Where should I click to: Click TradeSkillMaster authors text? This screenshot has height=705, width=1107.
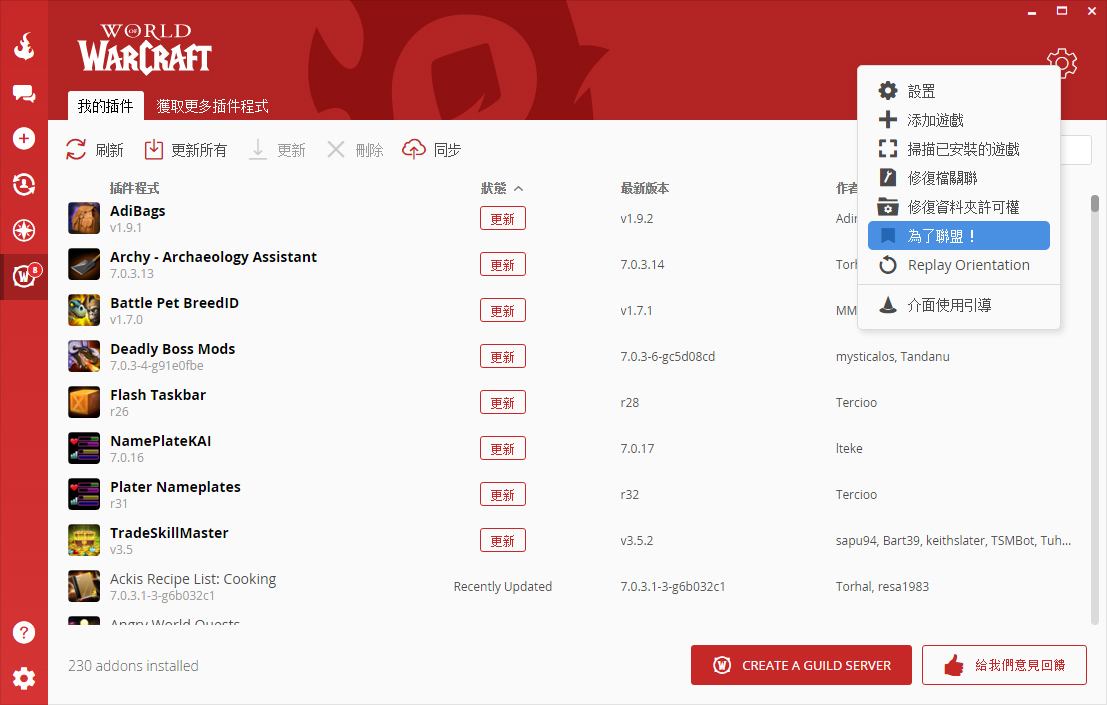pos(953,541)
